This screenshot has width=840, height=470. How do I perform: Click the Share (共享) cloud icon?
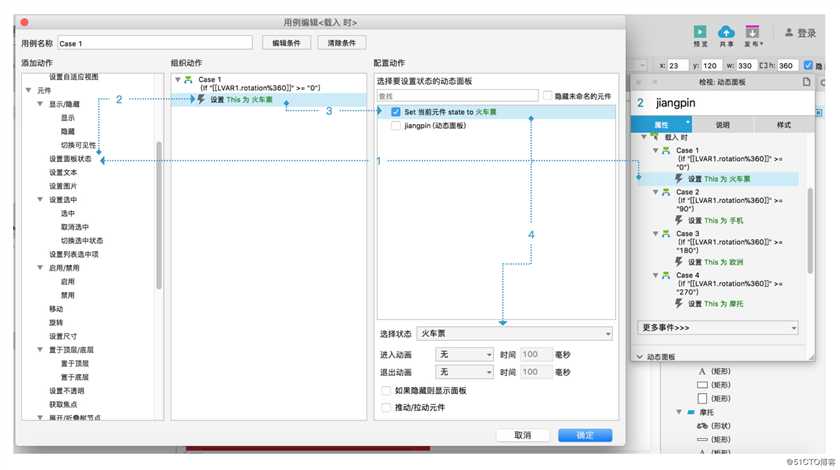726,32
